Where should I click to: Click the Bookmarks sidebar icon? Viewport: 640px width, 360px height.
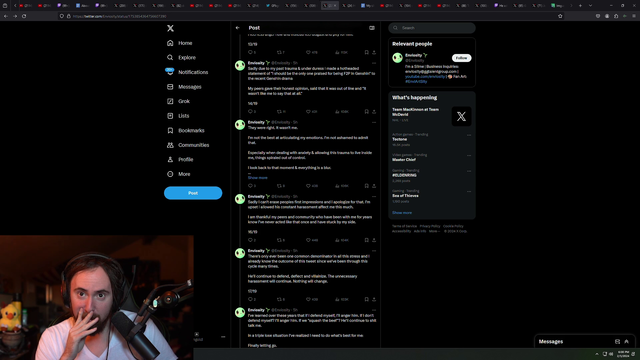pos(170,131)
